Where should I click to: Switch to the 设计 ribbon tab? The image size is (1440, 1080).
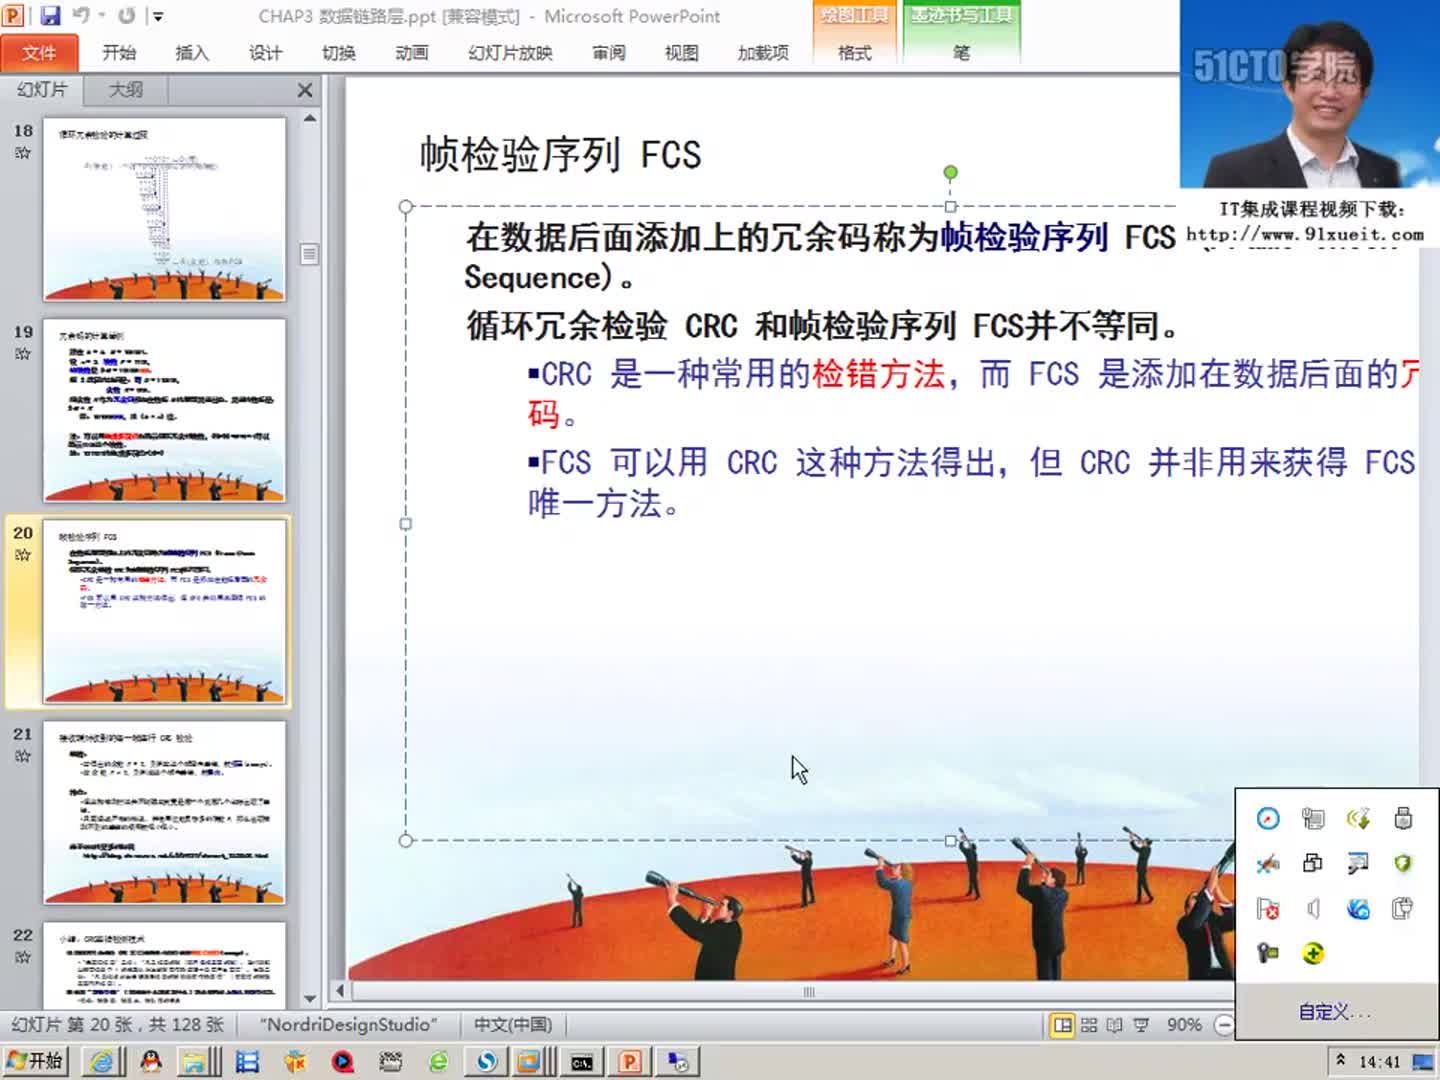(x=265, y=53)
